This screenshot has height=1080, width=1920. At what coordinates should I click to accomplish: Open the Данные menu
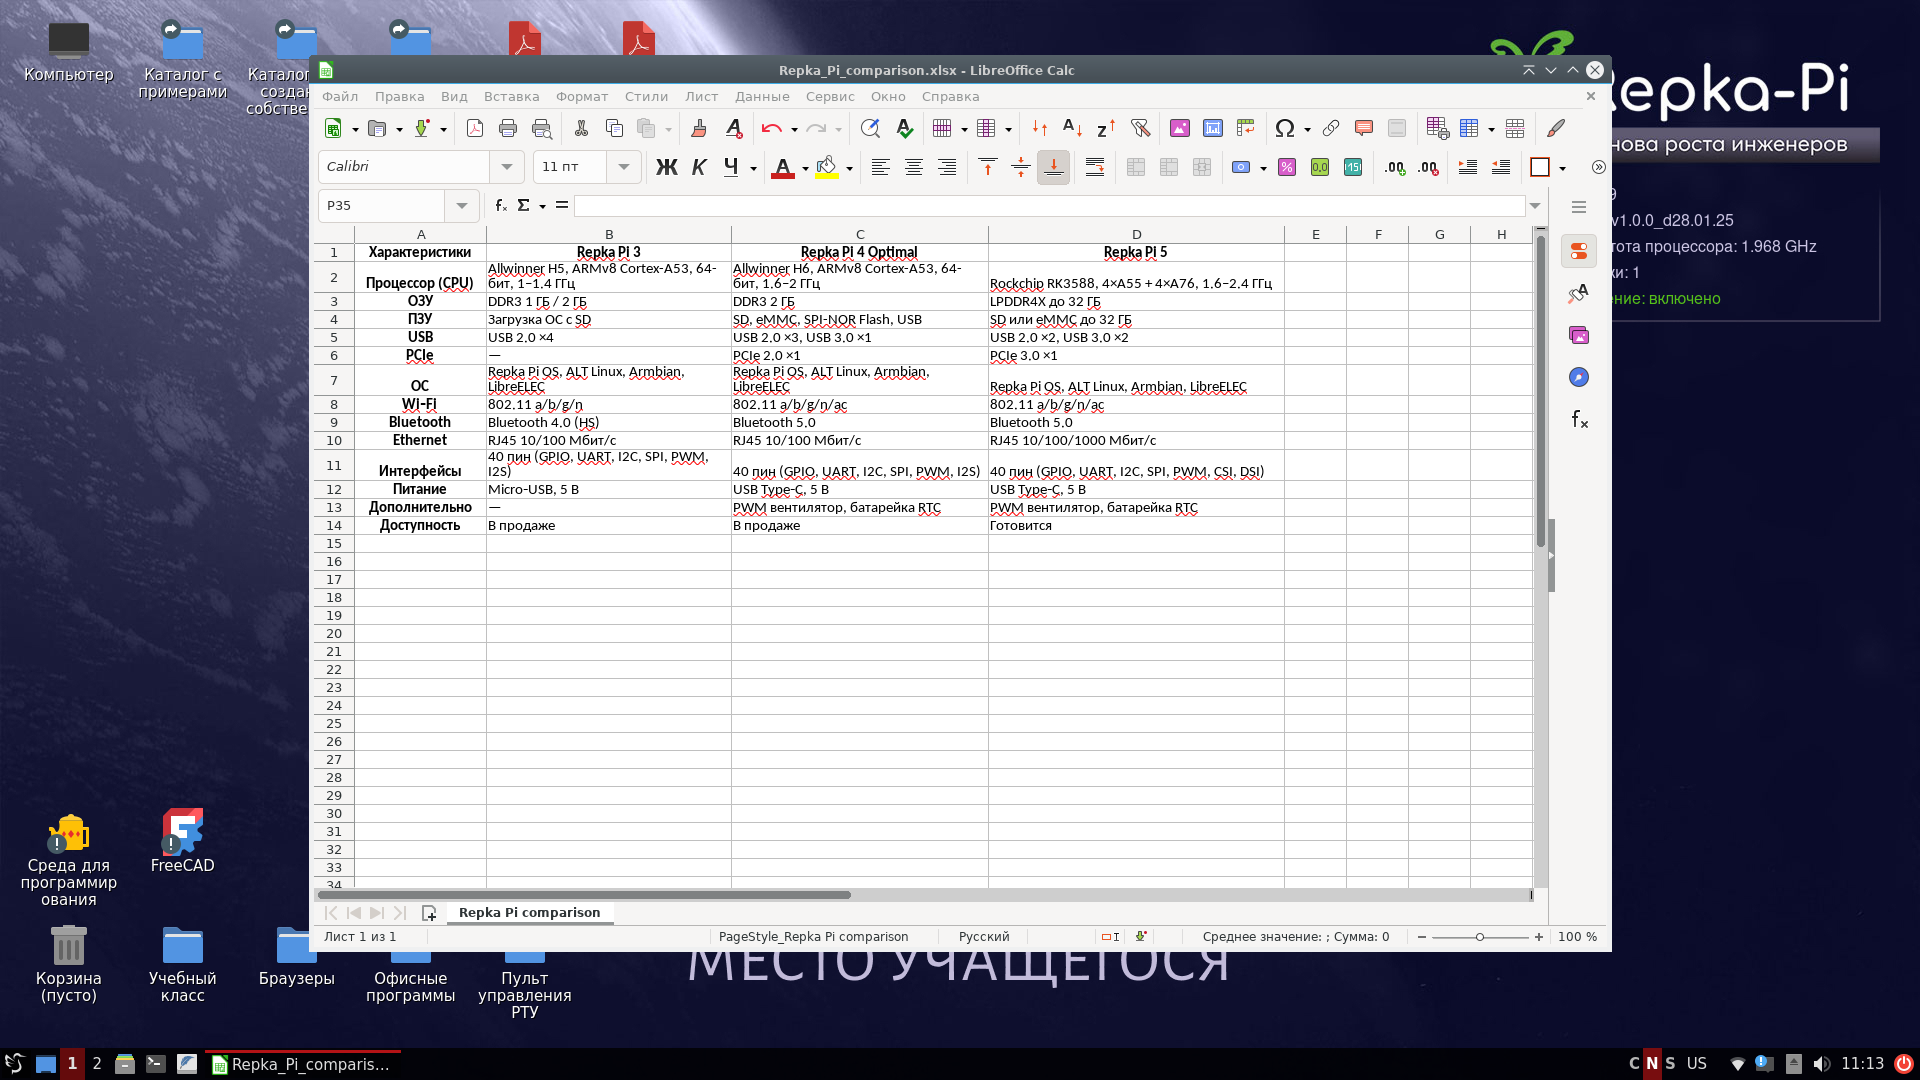coord(763,96)
